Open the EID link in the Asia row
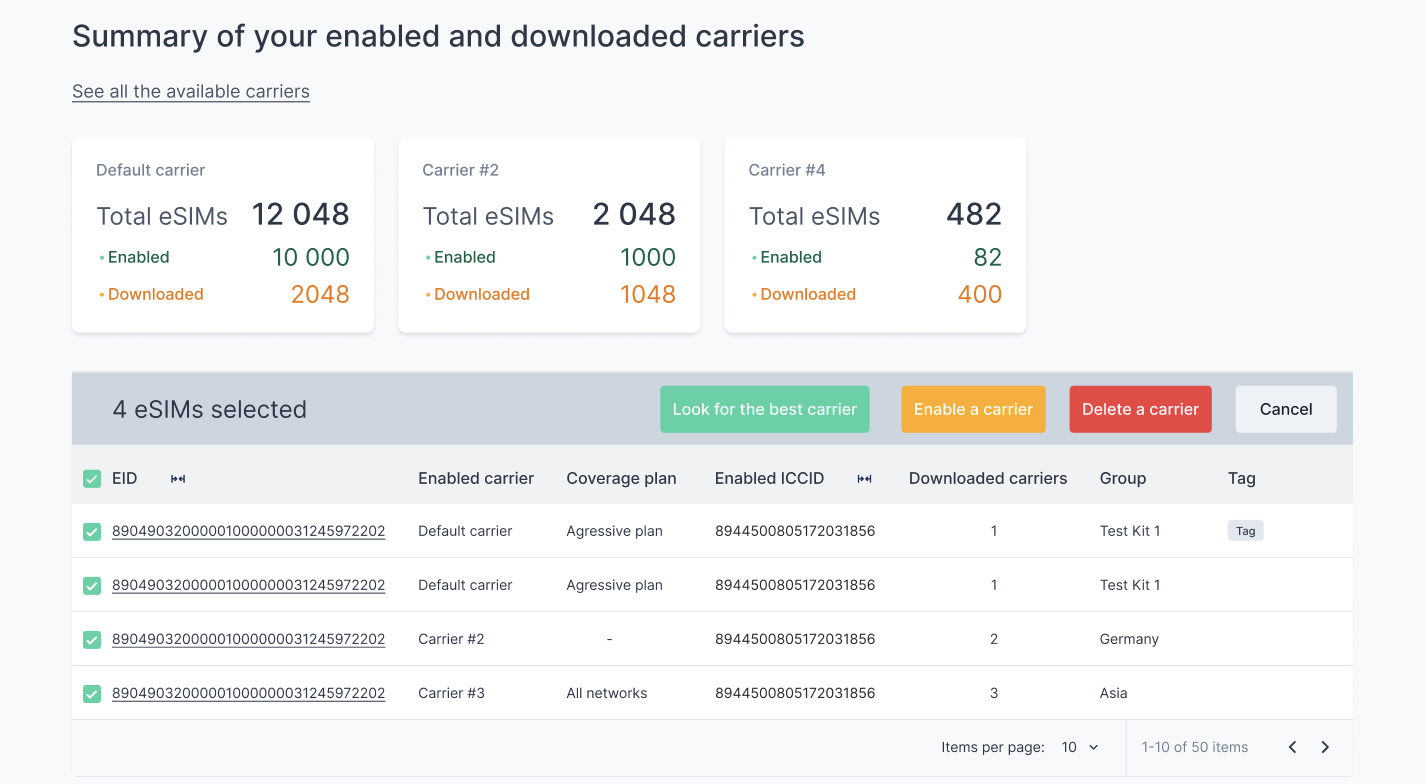1426x784 pixels. (x=248, y=693)
